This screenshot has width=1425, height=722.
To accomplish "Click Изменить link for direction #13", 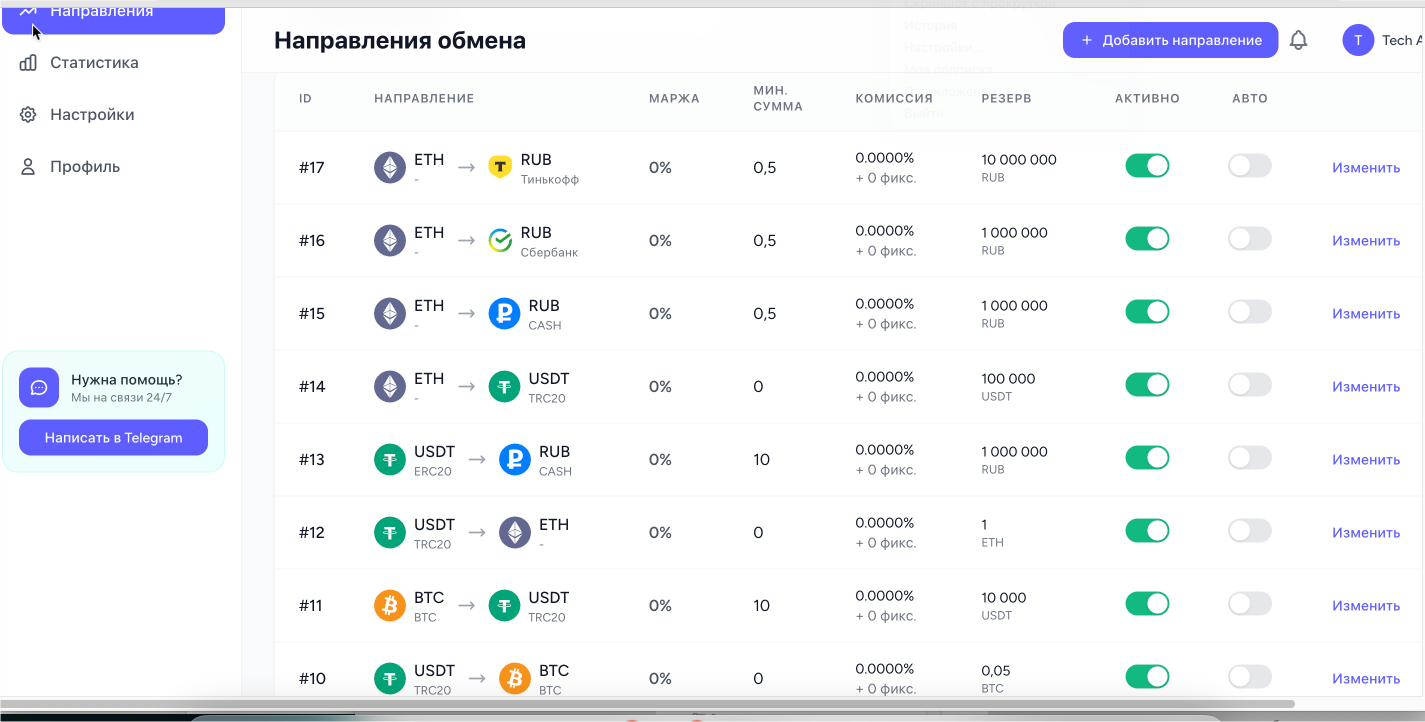I will (x=1365, y=460).
